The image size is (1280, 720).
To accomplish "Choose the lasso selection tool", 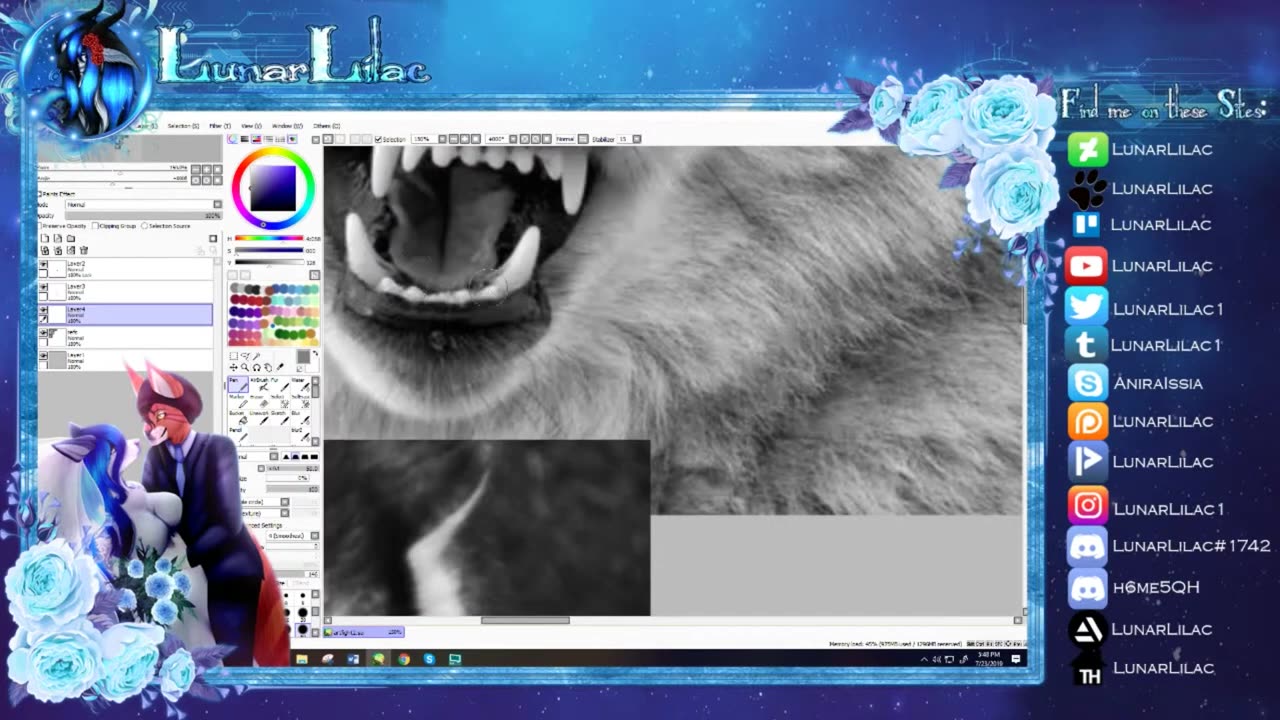I will pyautogui.click(x=245, y=356).
